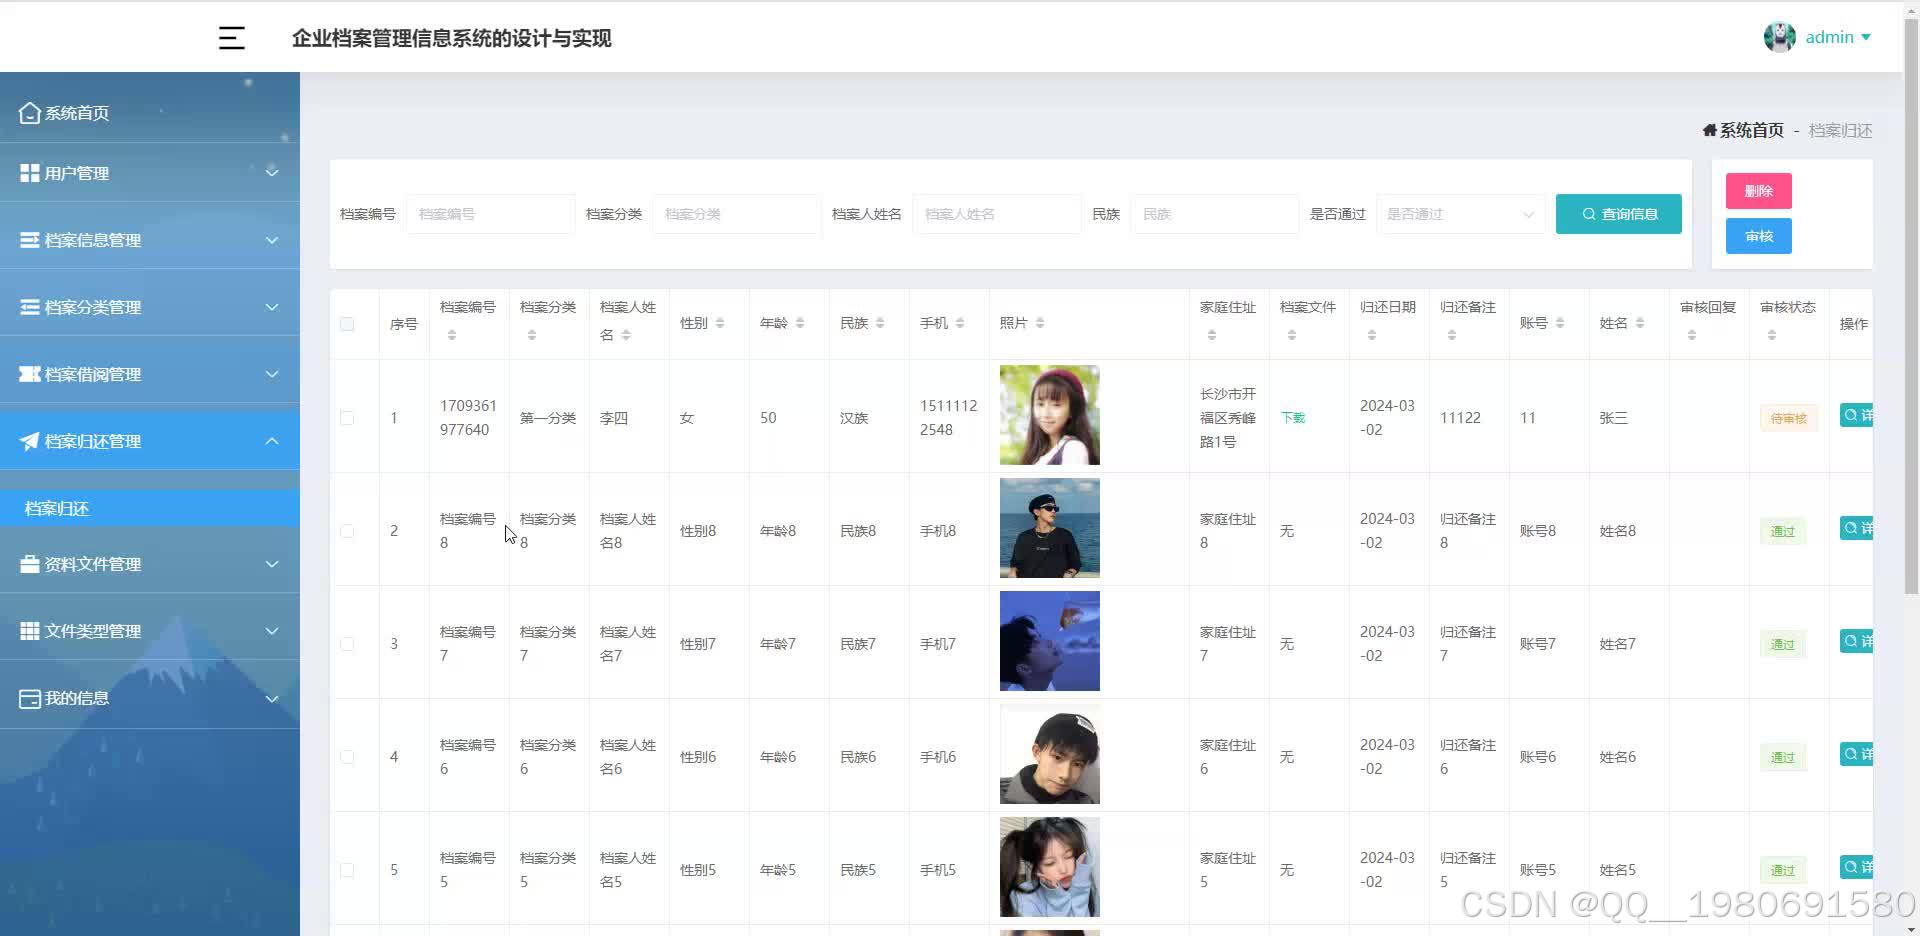
Task: Click the 档案借阅管理 icon in sidebar
Action: tap(28, 373)
